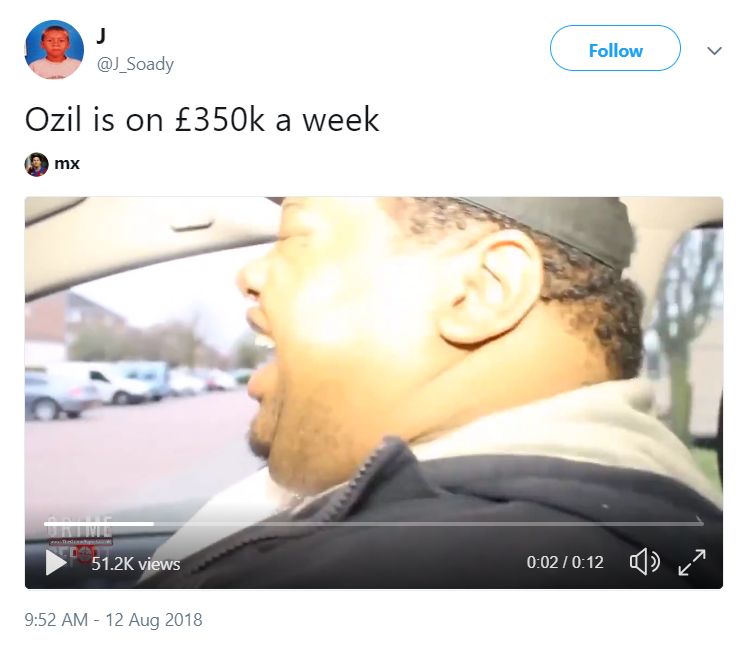Click the display name J
Viewport: 750px width, 645px height.
coord(101,35)
